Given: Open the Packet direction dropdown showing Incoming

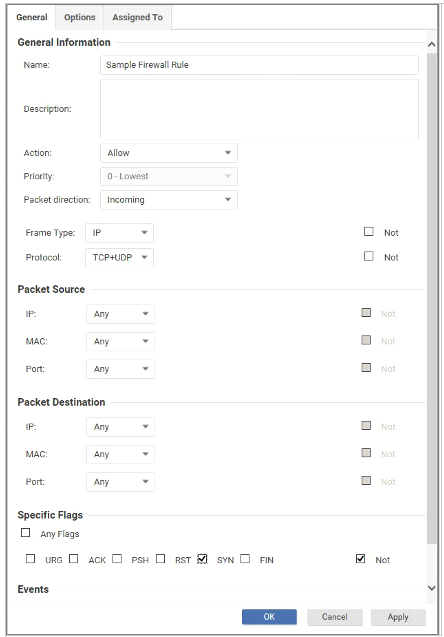Looking at the screenshot, I should pos(169,200).
